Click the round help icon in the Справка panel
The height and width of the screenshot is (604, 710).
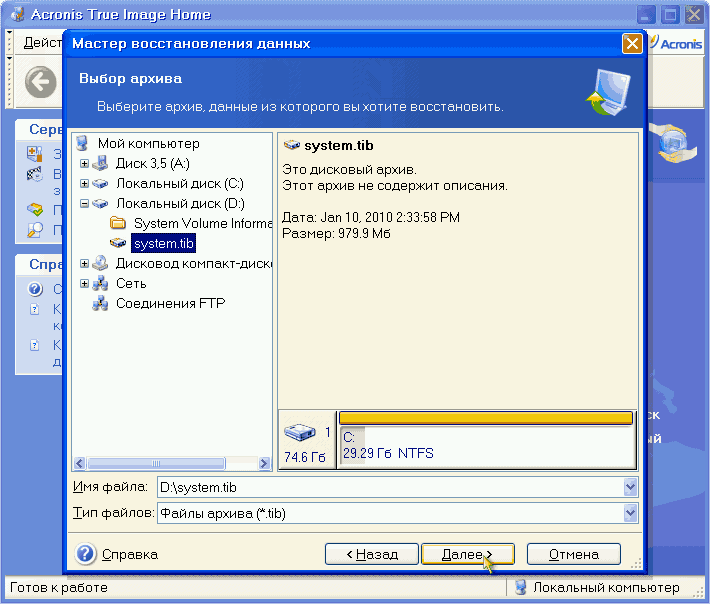click(x=35, y=289)
